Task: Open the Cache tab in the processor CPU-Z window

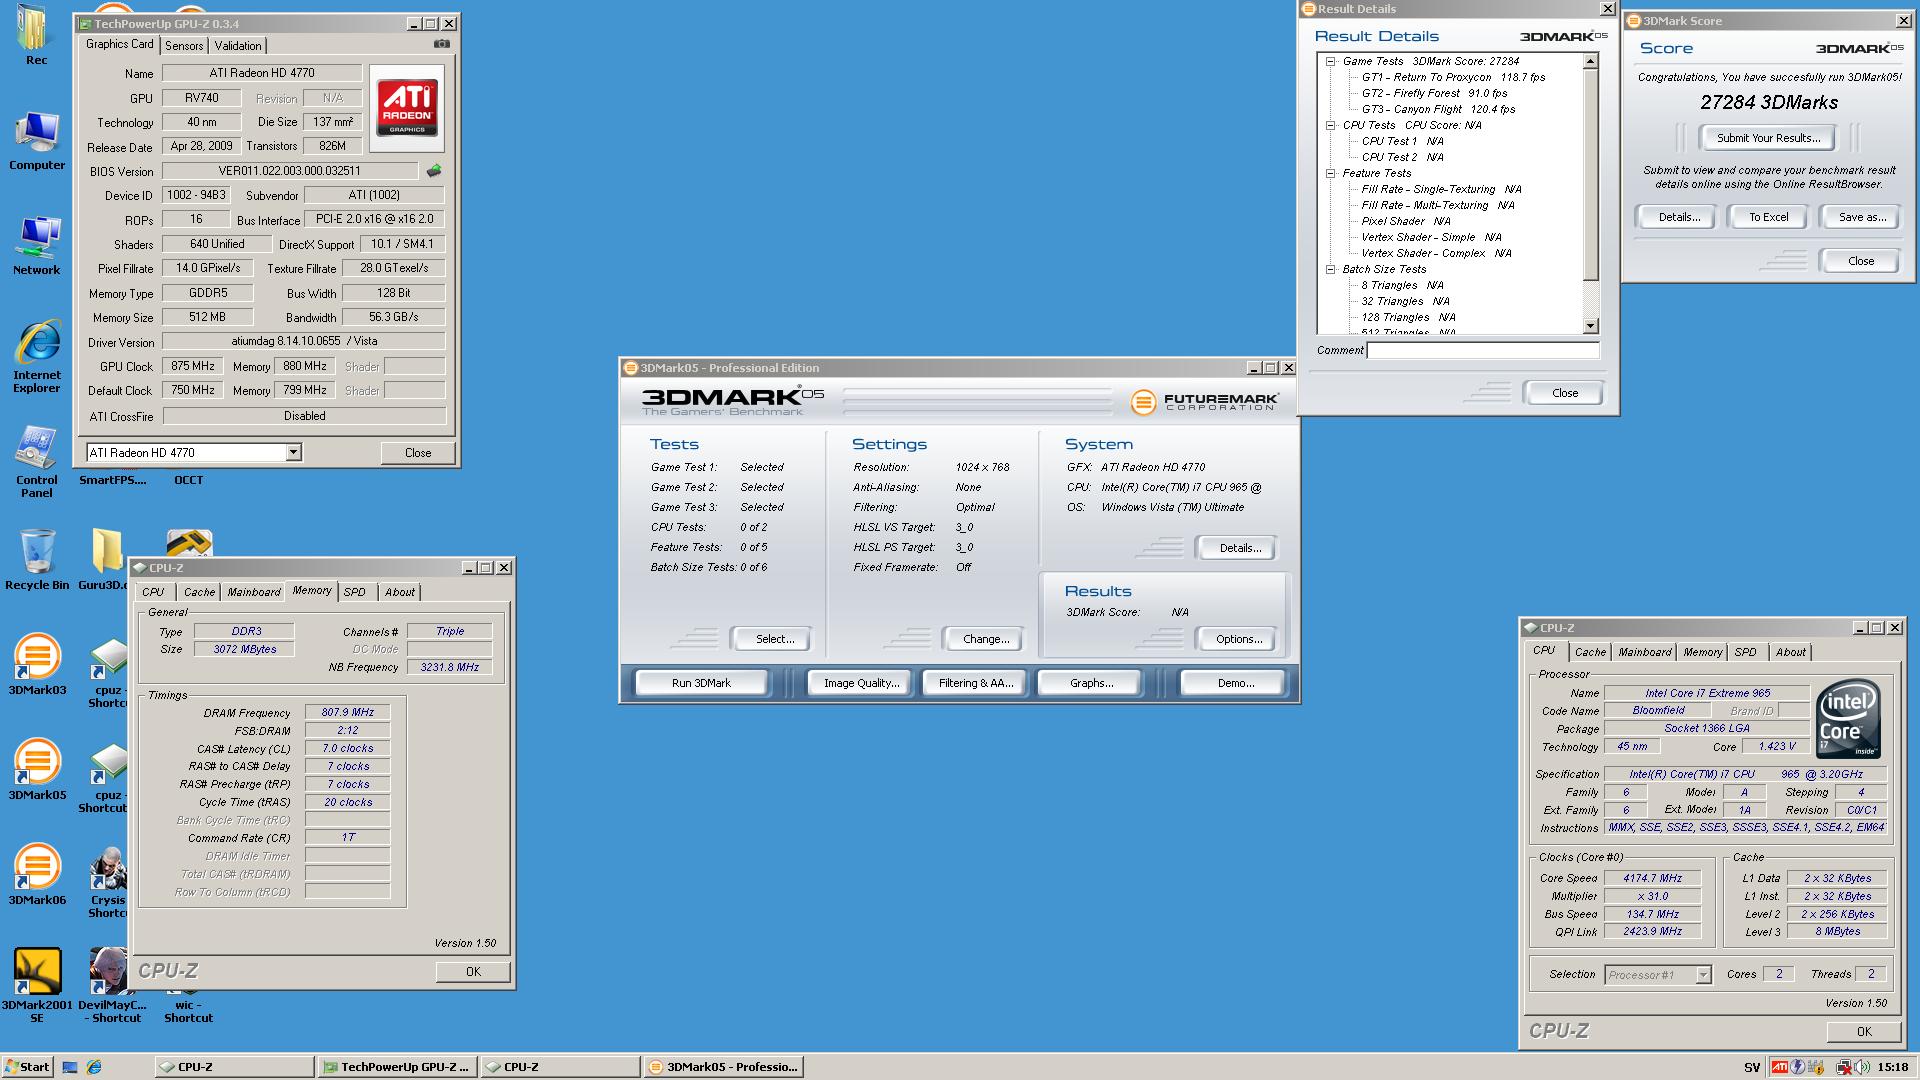Action: pos(1590,652)
